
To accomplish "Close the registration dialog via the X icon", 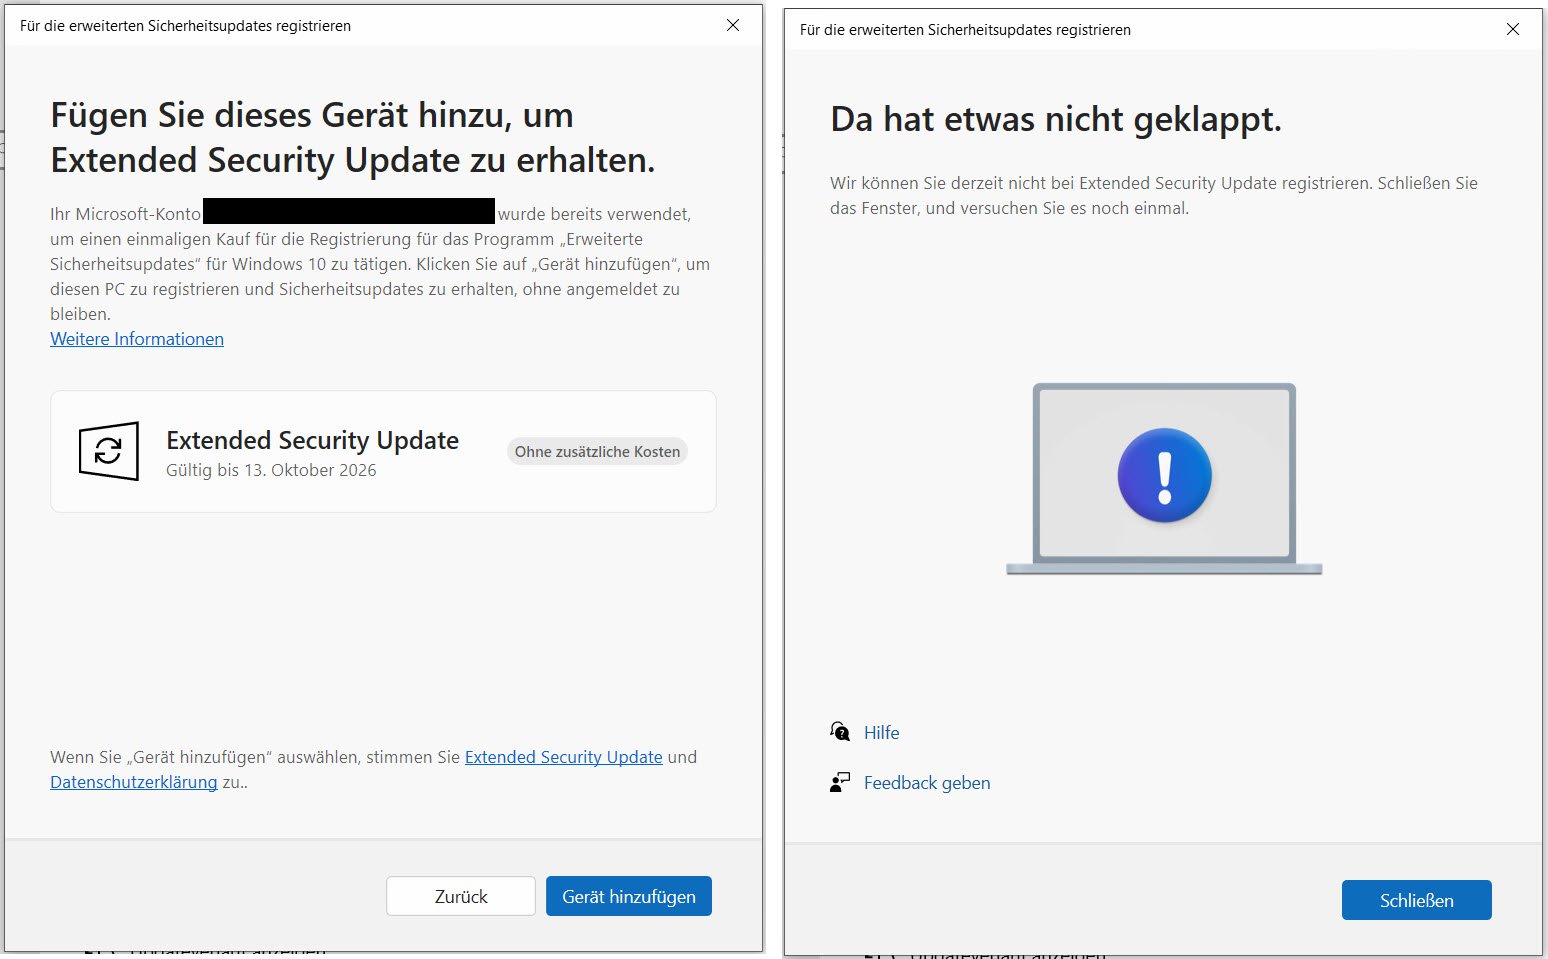I will pyautogui.click(x=733, y=25).
